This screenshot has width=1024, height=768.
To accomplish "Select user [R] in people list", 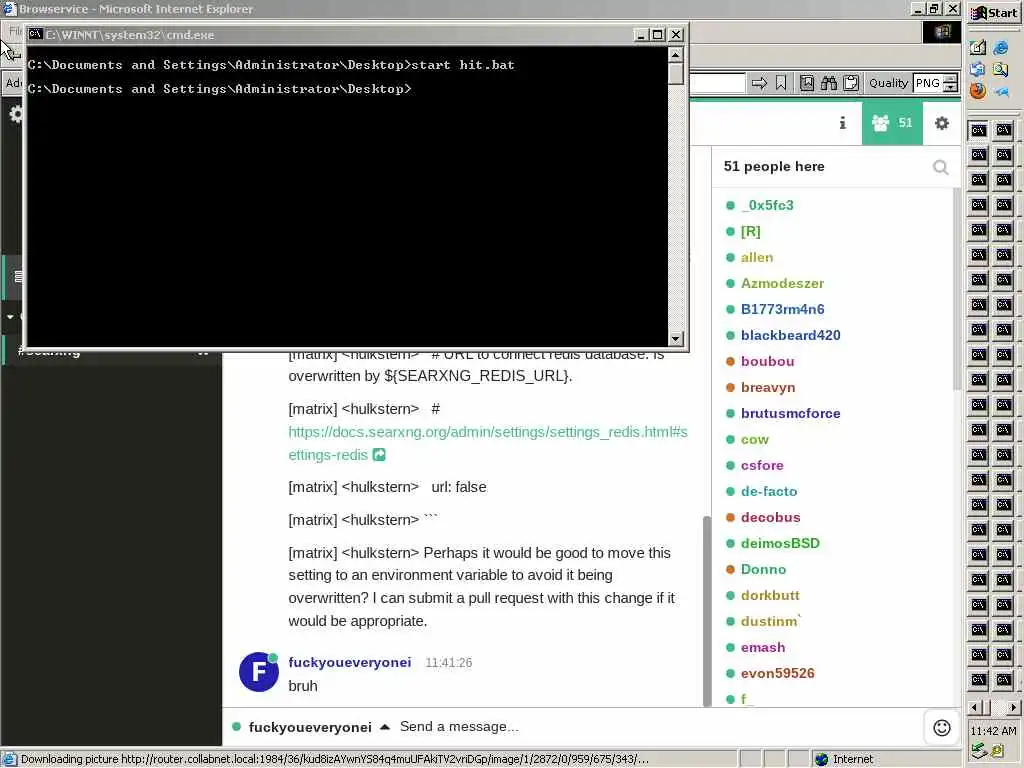I will pyautogui.click(x=750, y=231).
